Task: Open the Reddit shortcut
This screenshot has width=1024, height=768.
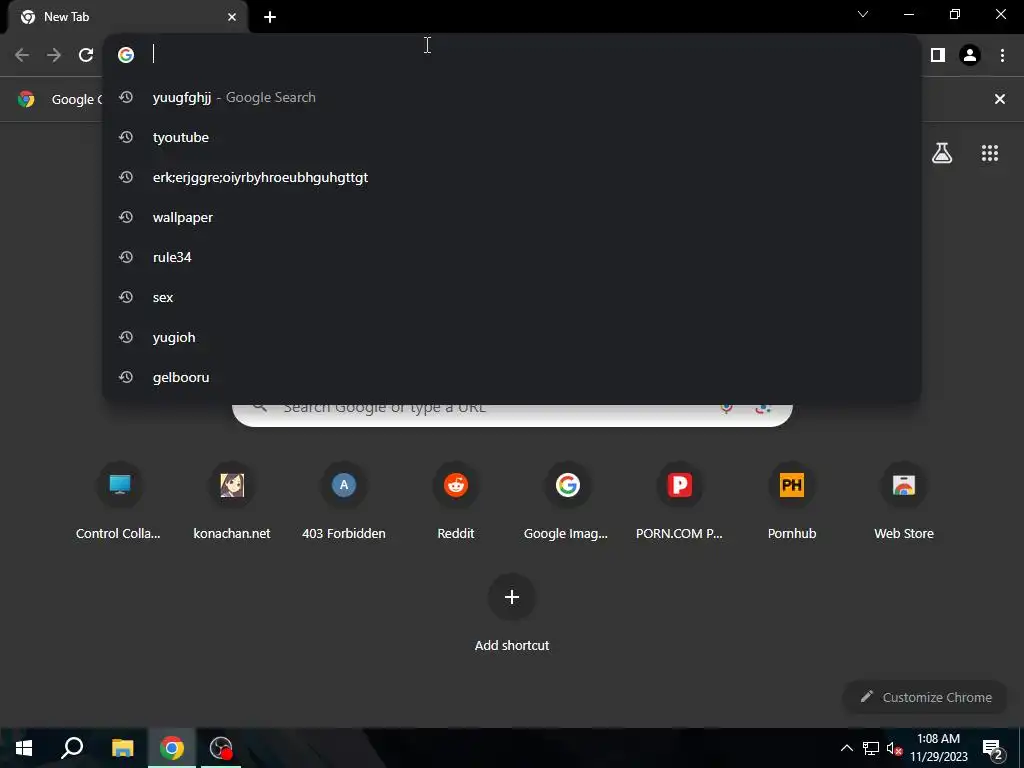Action: tap(456, 502)
